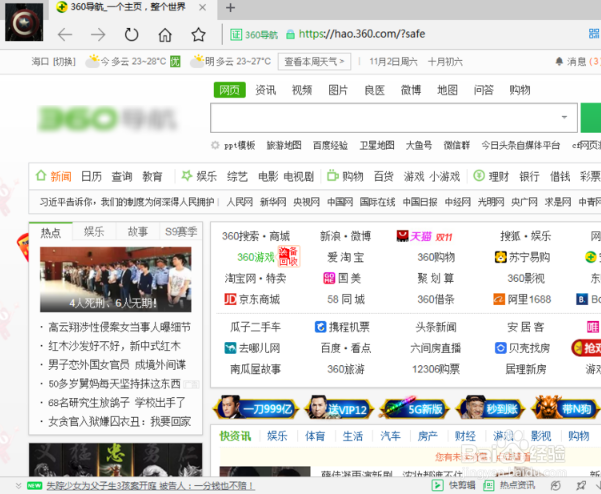Open the 天猫 双11 site link
This screenshot has height=494, width=601.
[x=424, y=236]
